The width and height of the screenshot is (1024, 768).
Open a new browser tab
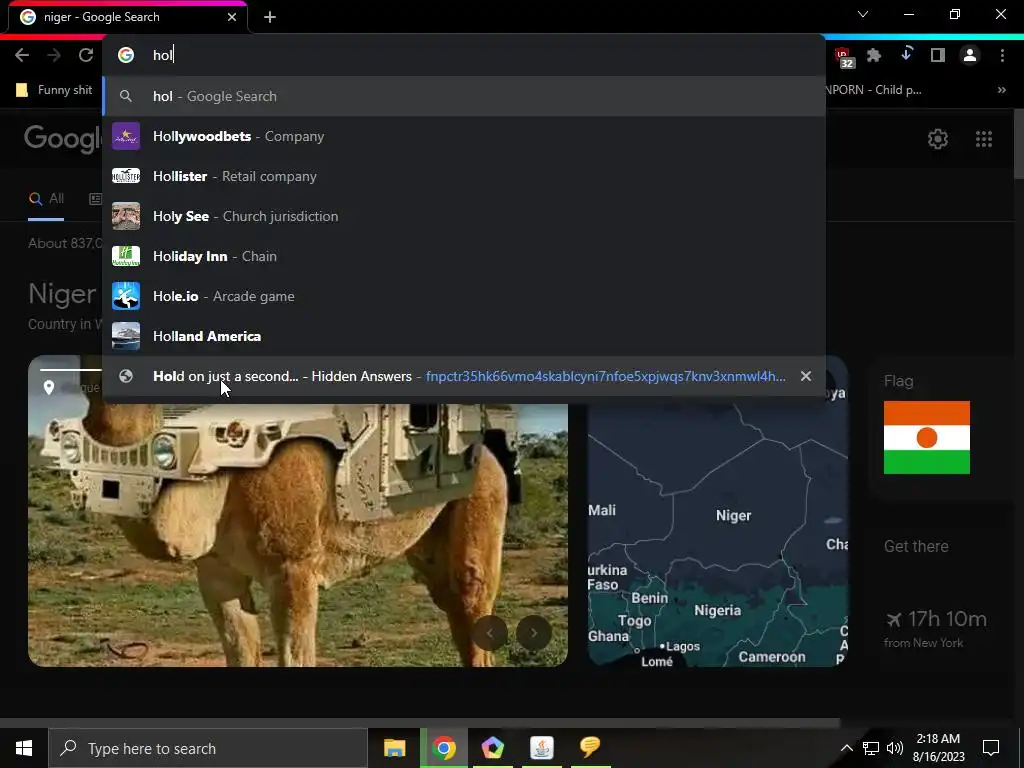point(270,17)
